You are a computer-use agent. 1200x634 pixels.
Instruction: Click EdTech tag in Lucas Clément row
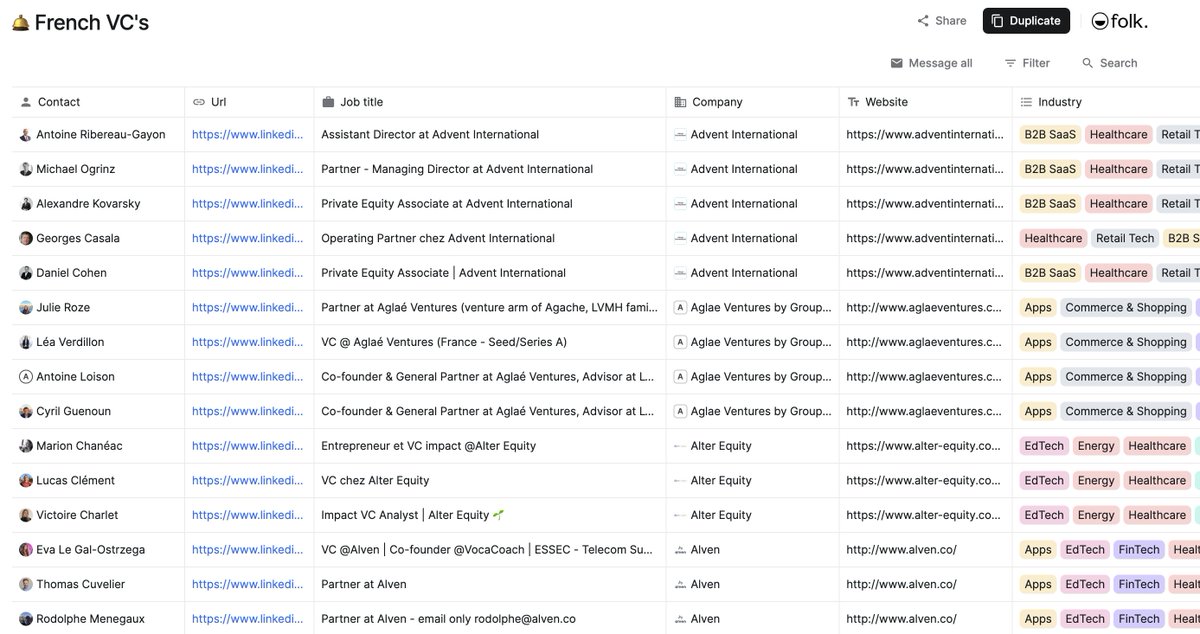point(1044,481)
